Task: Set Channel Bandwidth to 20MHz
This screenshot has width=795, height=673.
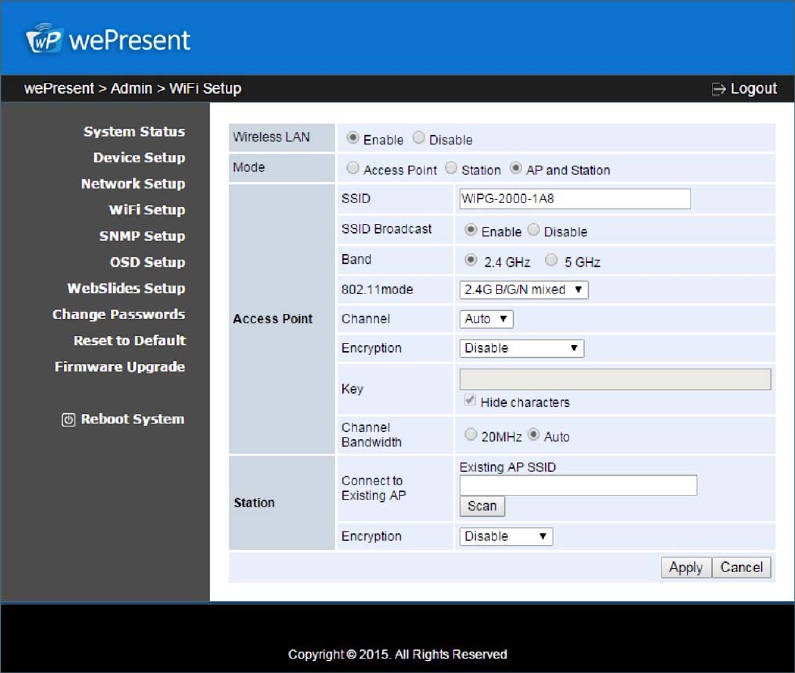Action: (471, 435)
